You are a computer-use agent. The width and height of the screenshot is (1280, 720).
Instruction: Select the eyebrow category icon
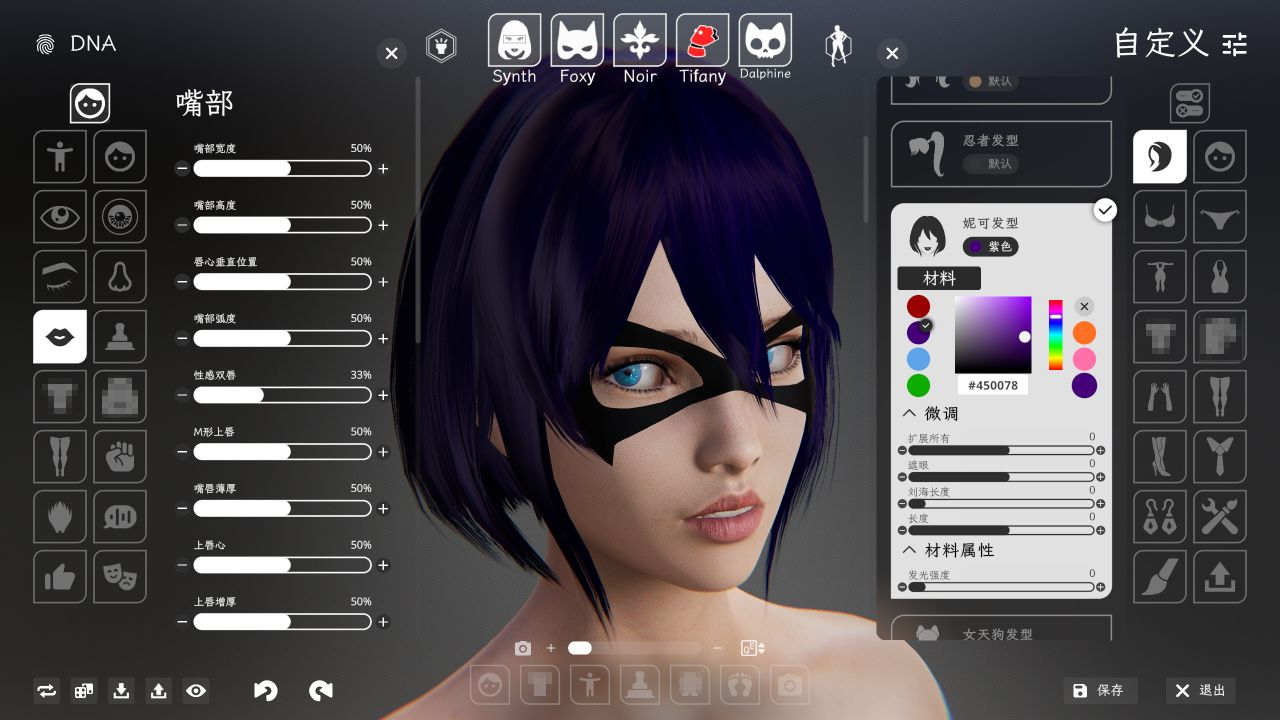tap(60, 276)
